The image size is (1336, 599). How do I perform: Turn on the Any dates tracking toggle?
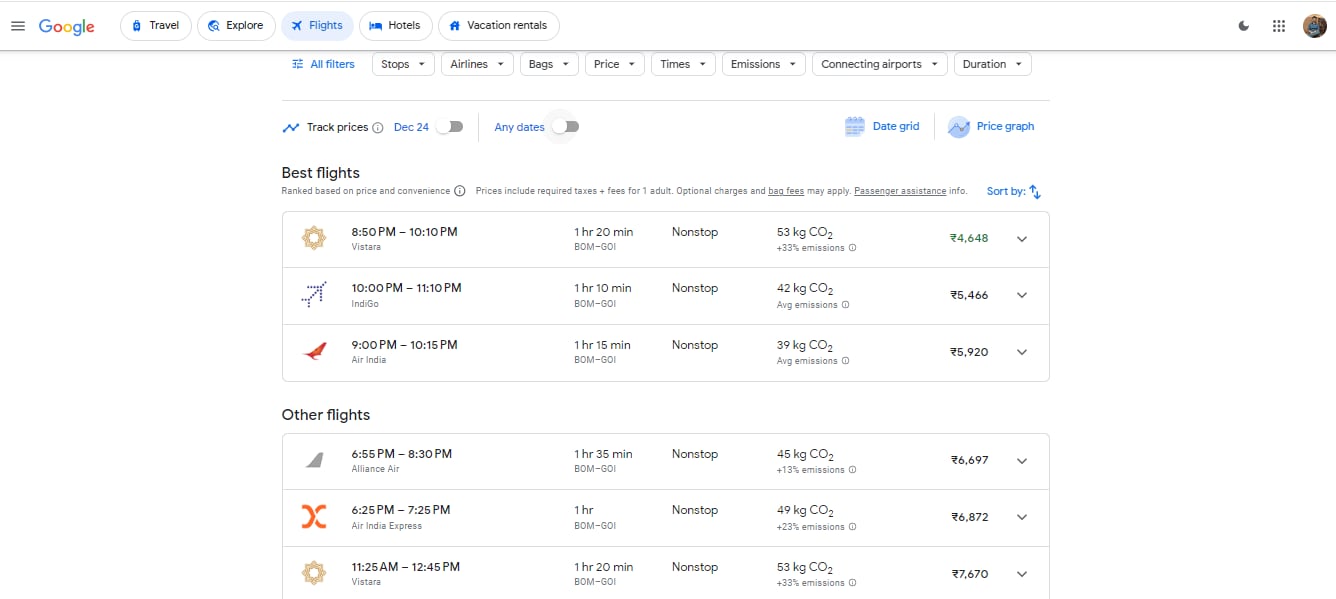(566, 127)
